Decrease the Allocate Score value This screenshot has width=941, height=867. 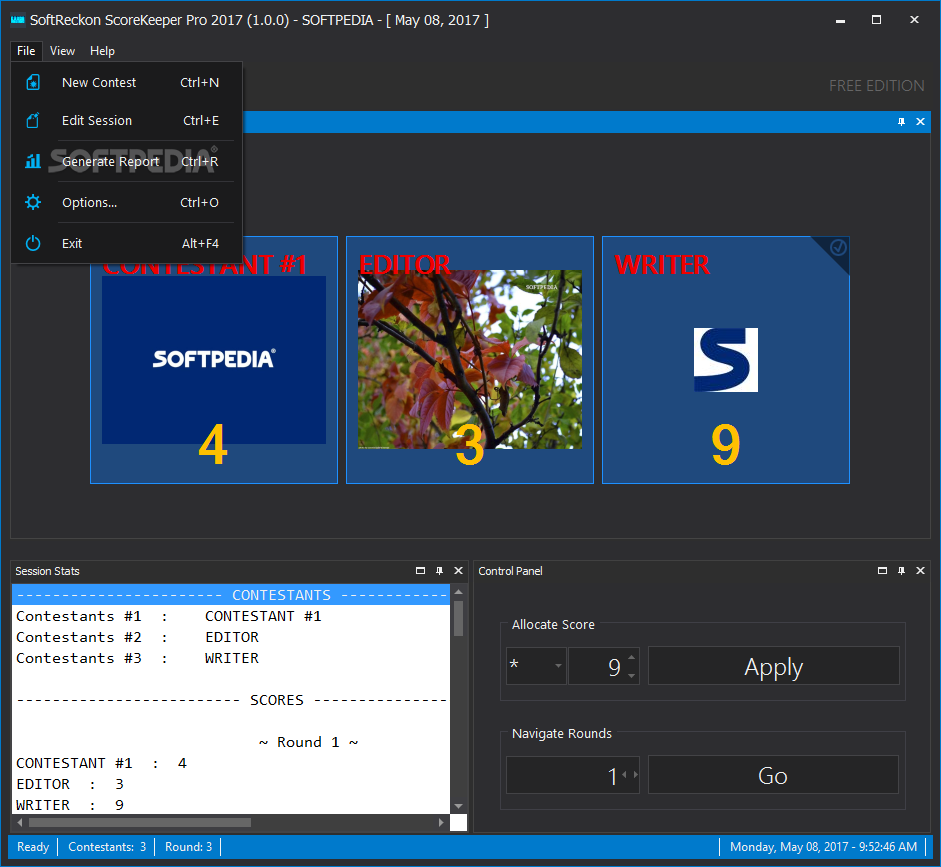[x=631, y=676]
